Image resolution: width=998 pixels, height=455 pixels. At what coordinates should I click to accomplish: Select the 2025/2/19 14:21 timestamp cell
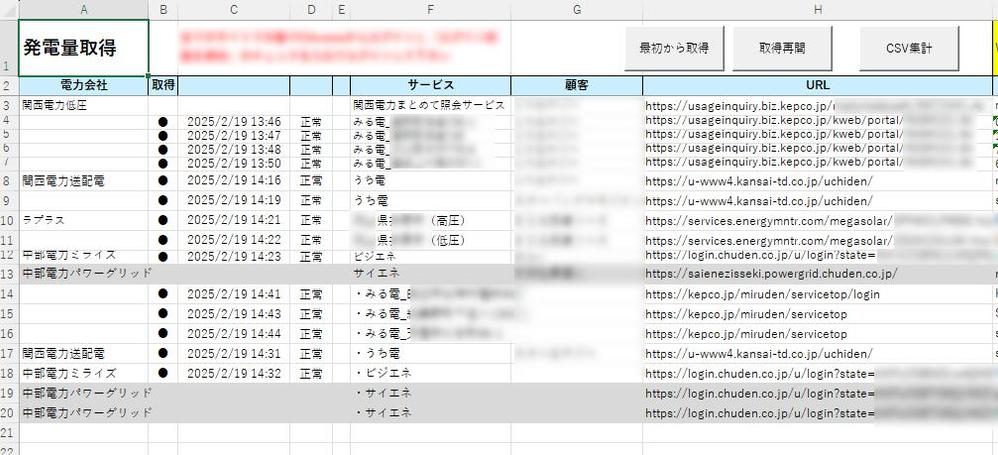click(x=234, y=220)
